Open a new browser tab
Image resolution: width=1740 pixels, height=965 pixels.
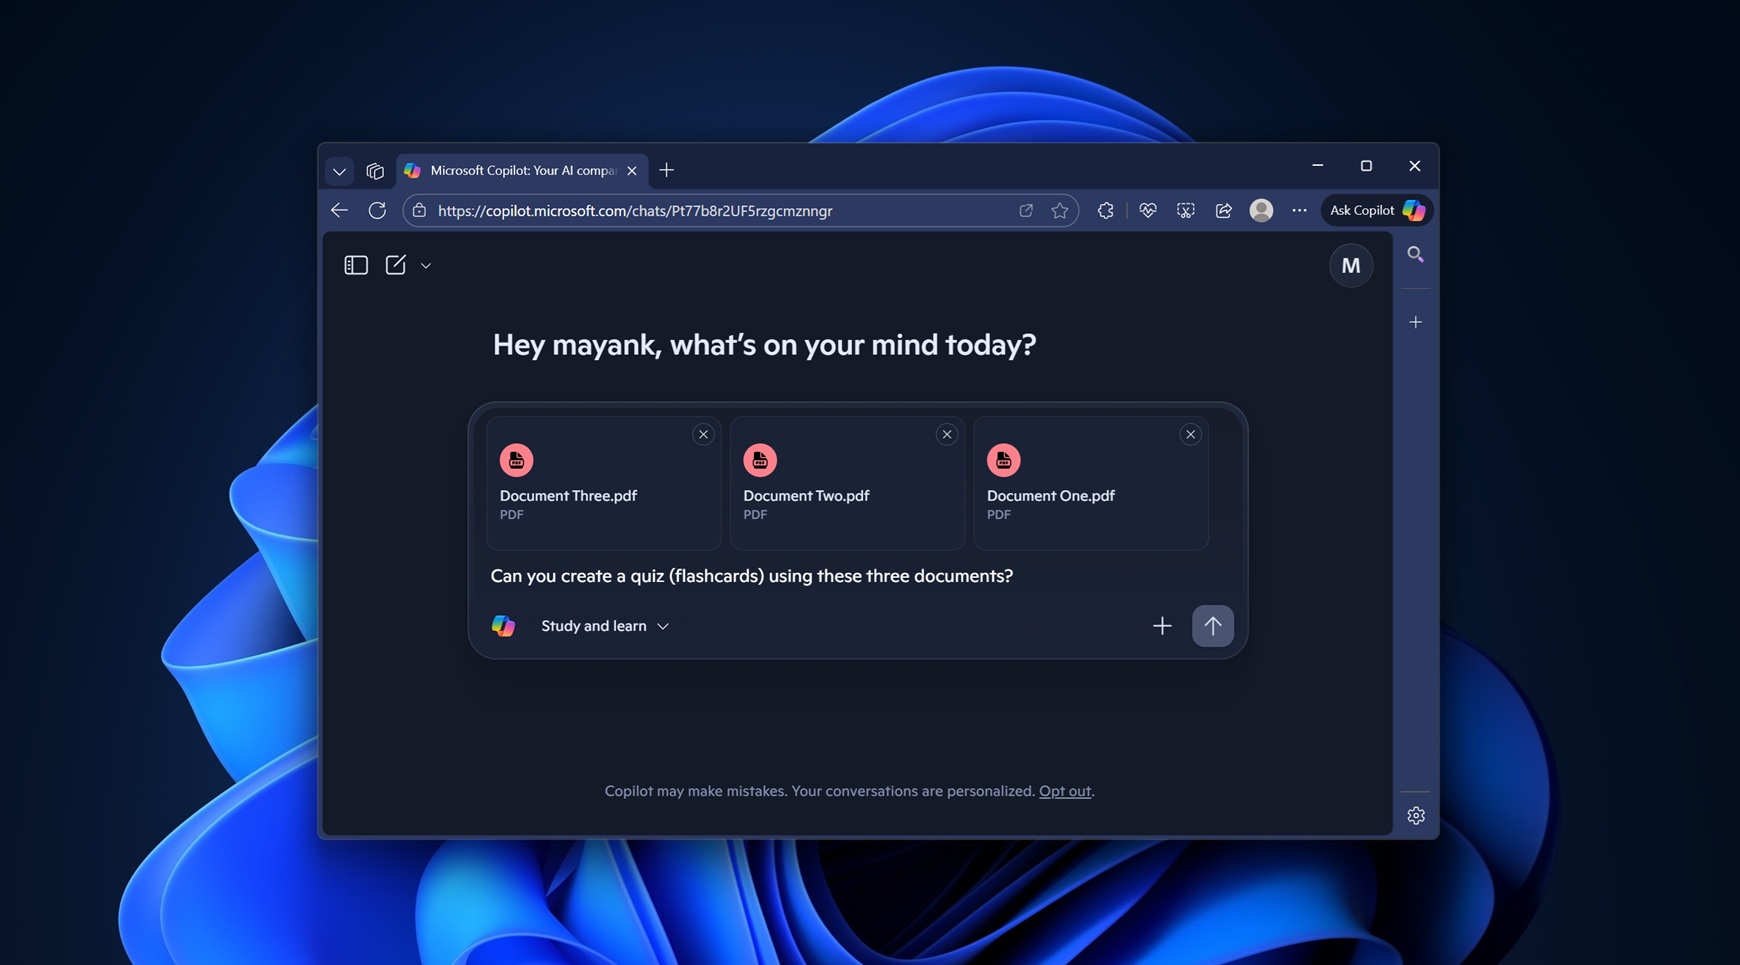point(666,170)
